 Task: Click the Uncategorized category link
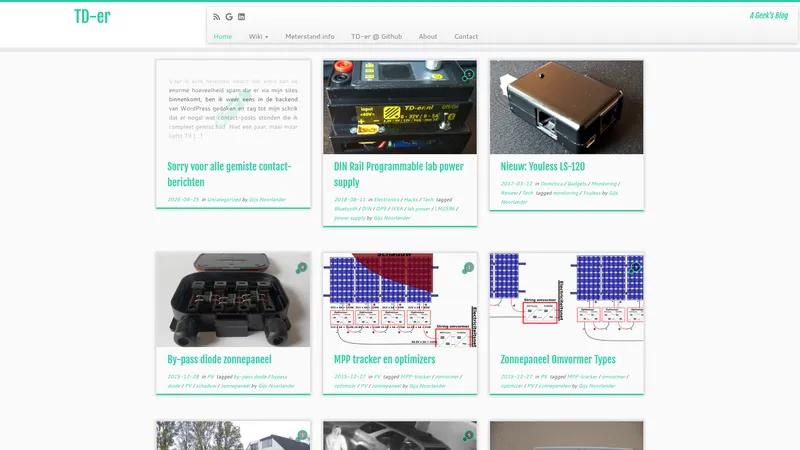tap(224, 199)
